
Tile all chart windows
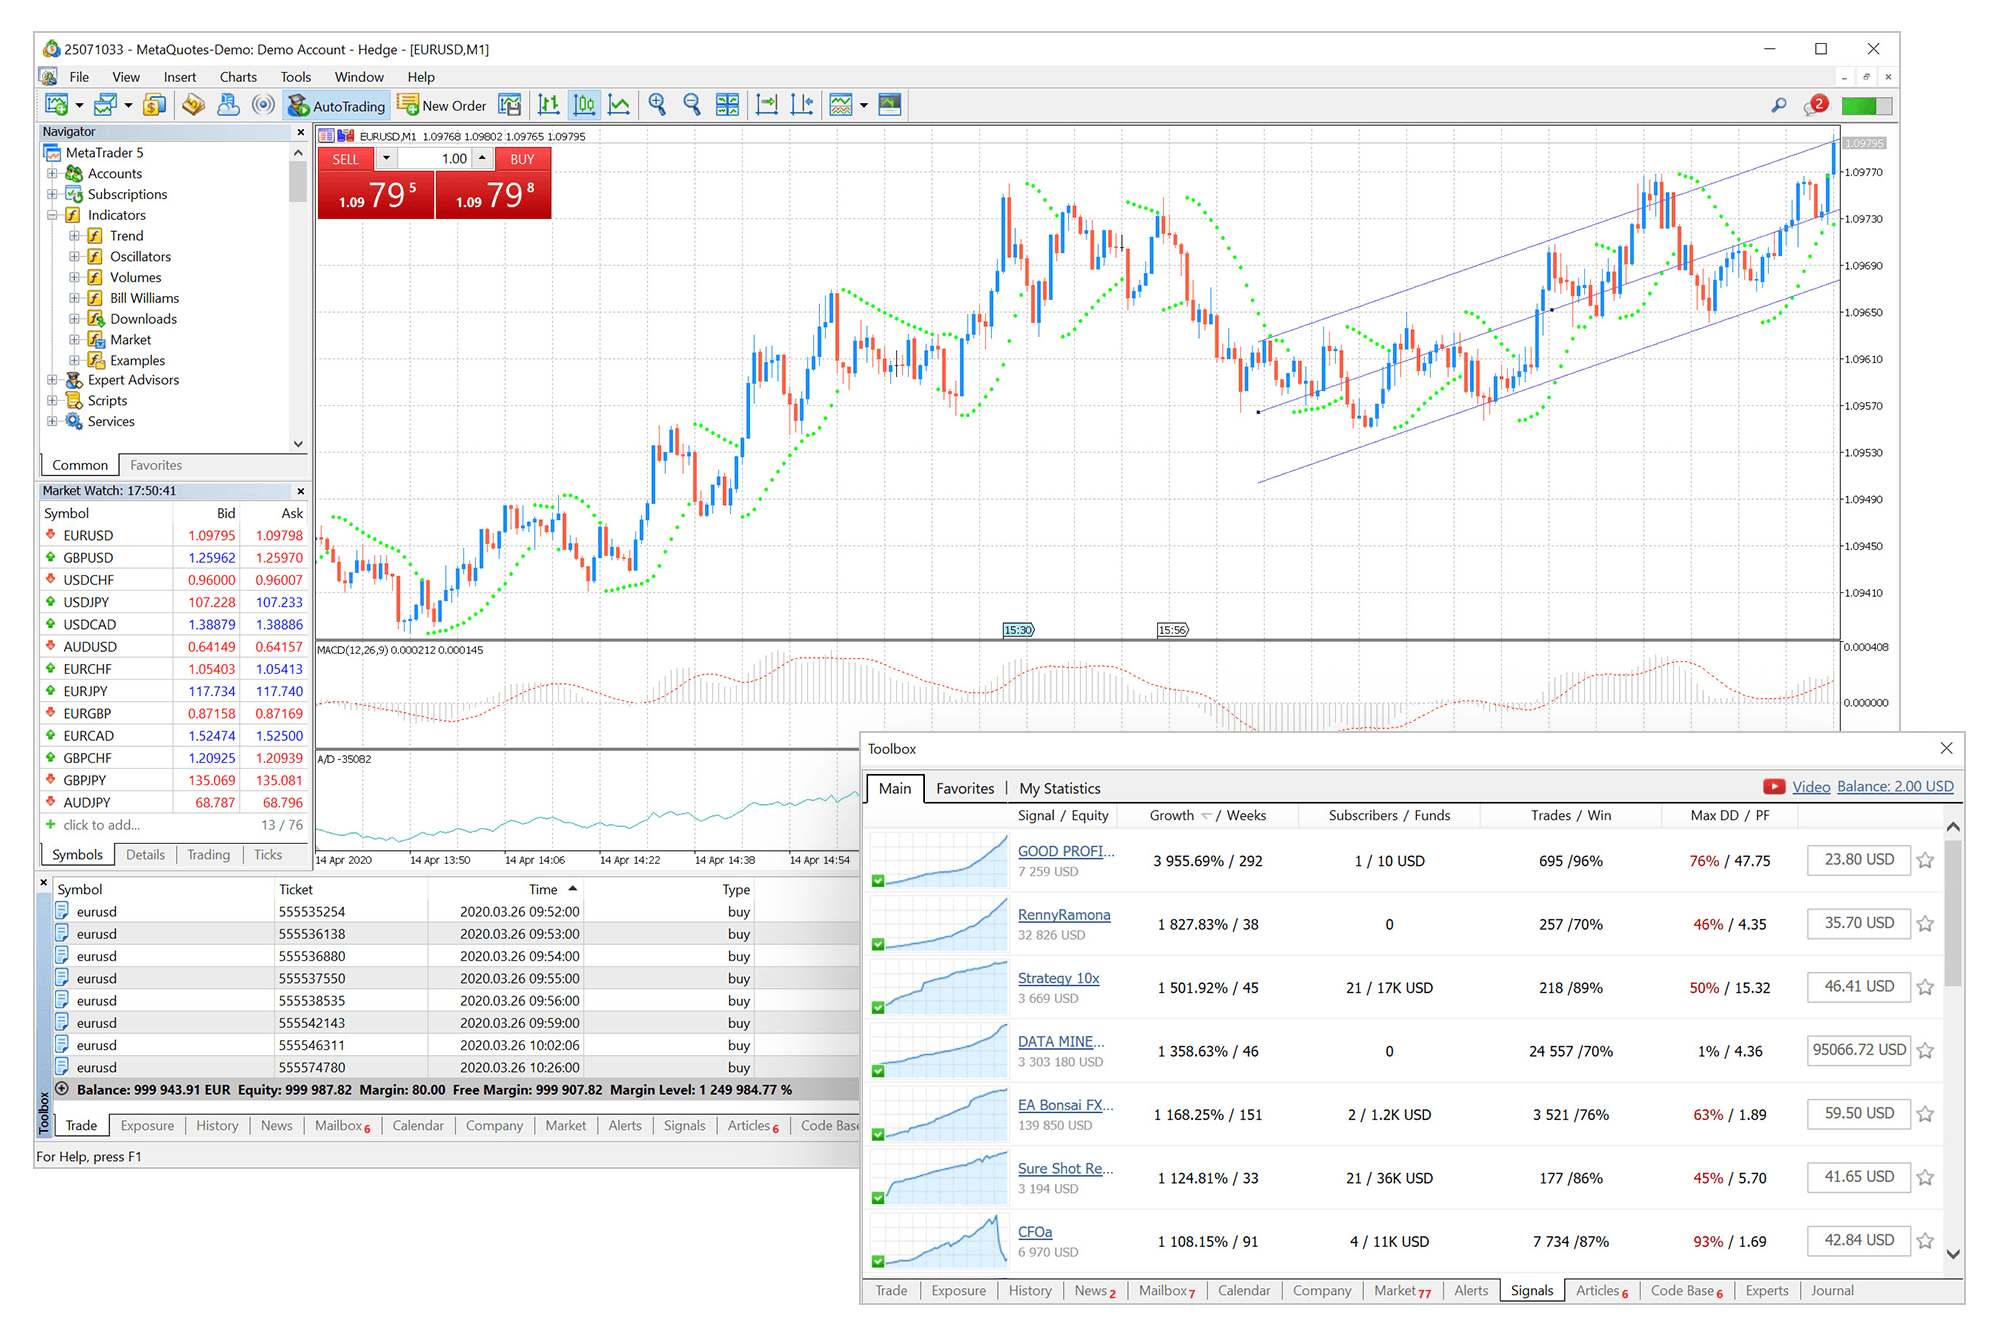pos(727,104)
